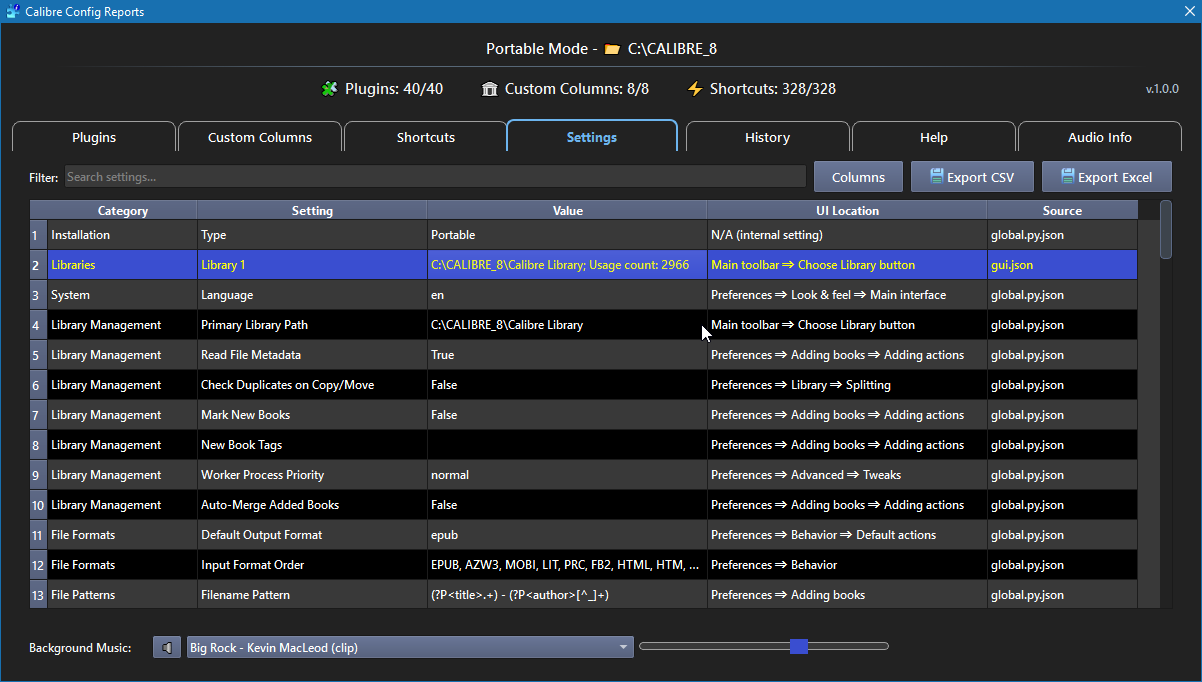Click the EPUB, AZW3, MOBI value cell
1202x682 pixels.
[x=567, y=565]
